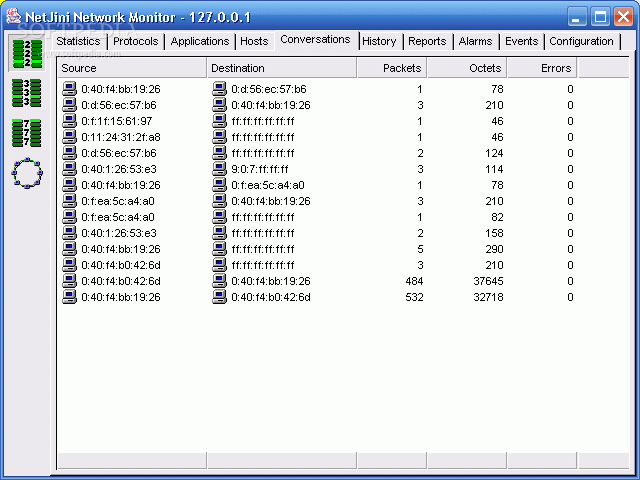The width and height of the screenshot is (640, 480).
Task: Open the Hosts tab
Action: coord(254,41)
